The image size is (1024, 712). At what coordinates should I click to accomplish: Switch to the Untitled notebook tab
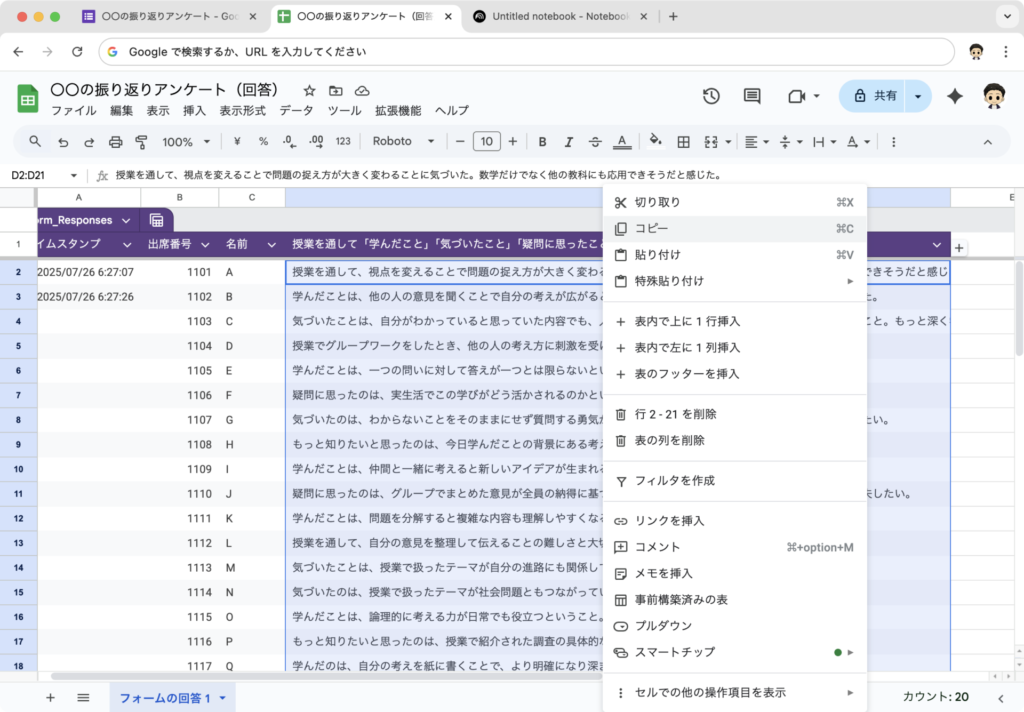click(x=560, y=16)
